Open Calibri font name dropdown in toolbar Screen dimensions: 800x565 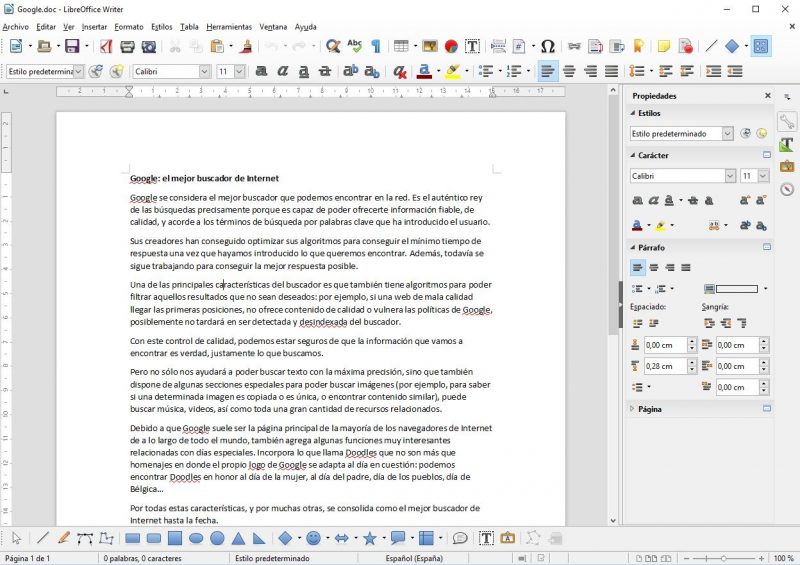click(204, 71)
